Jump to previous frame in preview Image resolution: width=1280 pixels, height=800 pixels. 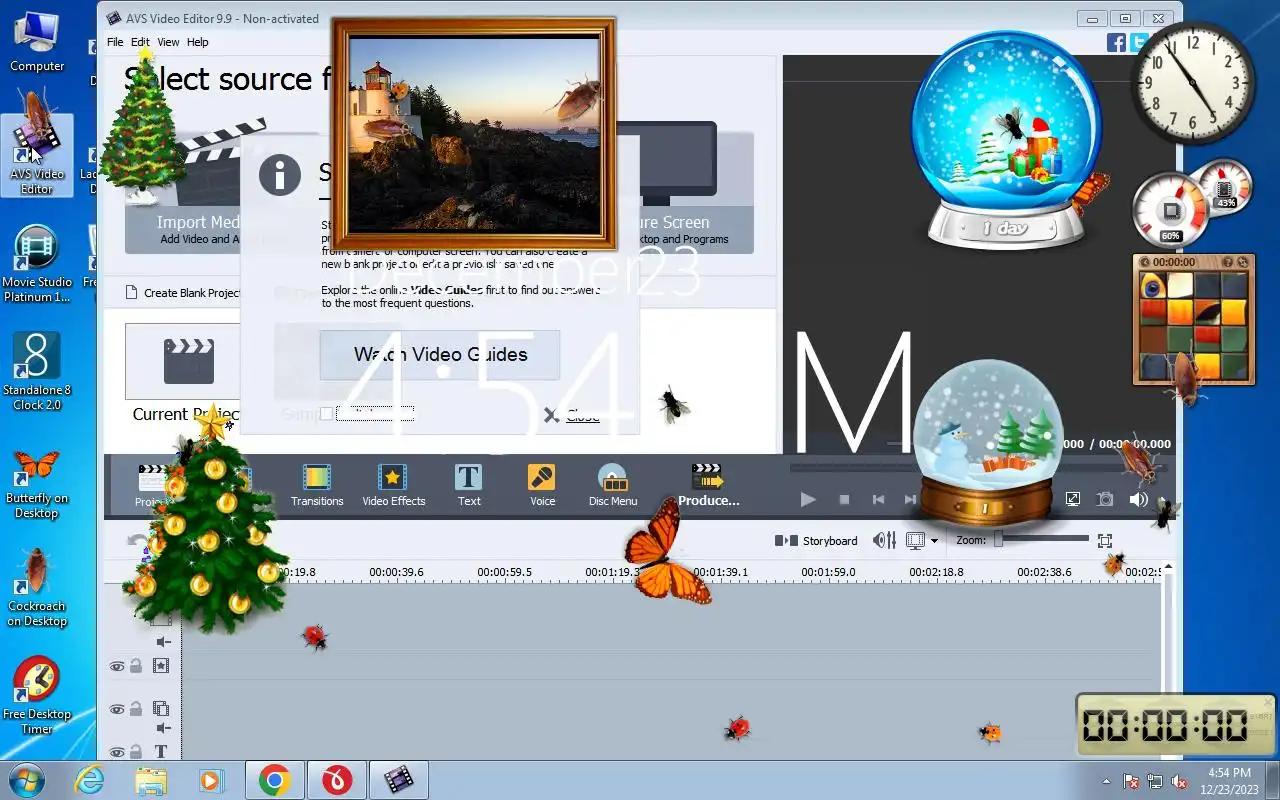coord(878,499)
